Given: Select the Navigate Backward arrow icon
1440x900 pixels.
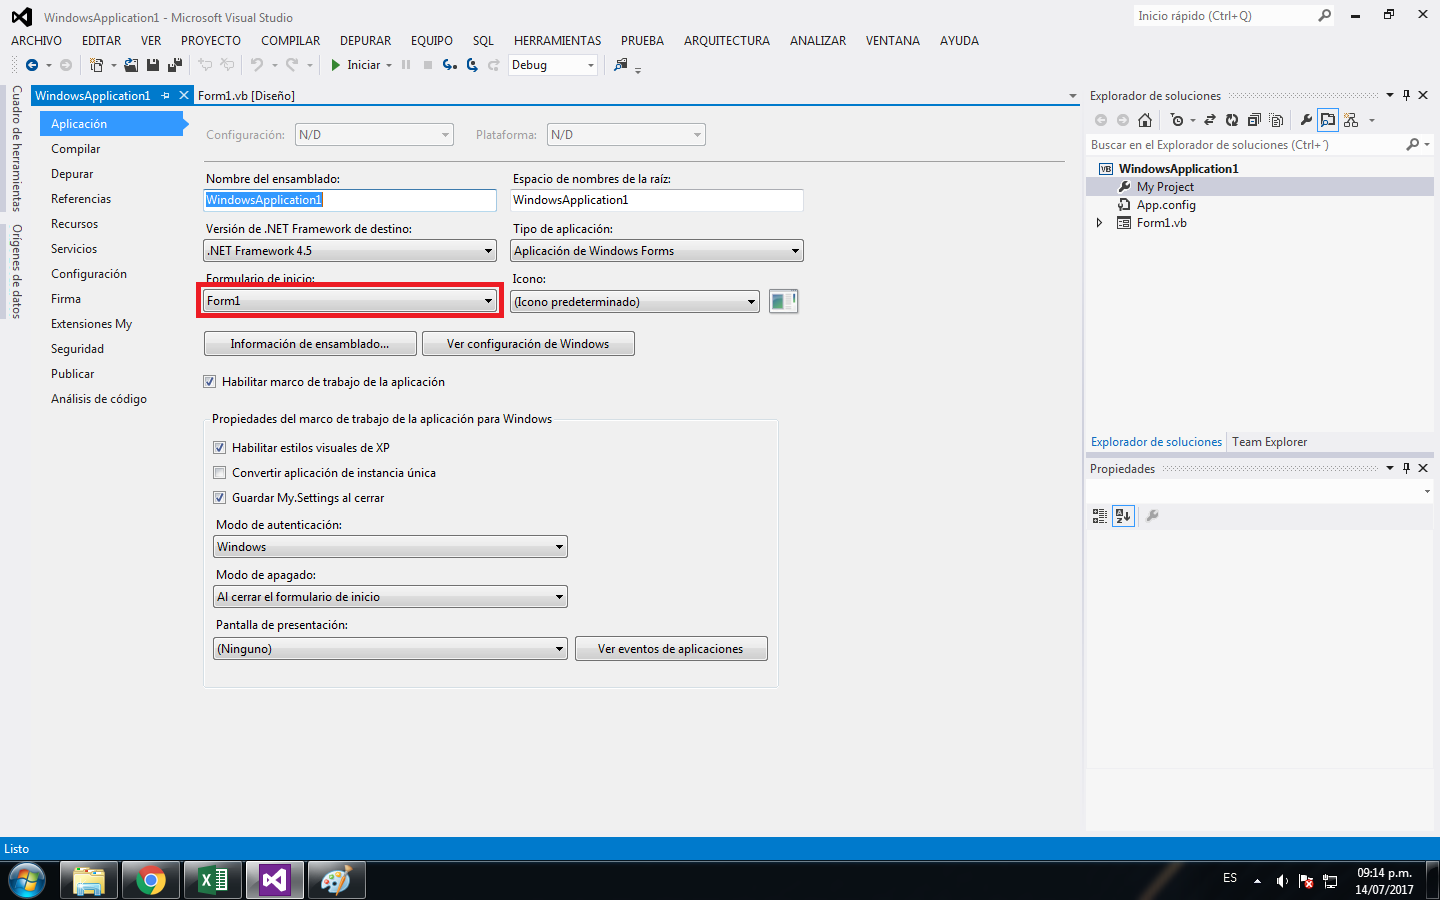Looking at the screenshot, I should click(32, 64).
